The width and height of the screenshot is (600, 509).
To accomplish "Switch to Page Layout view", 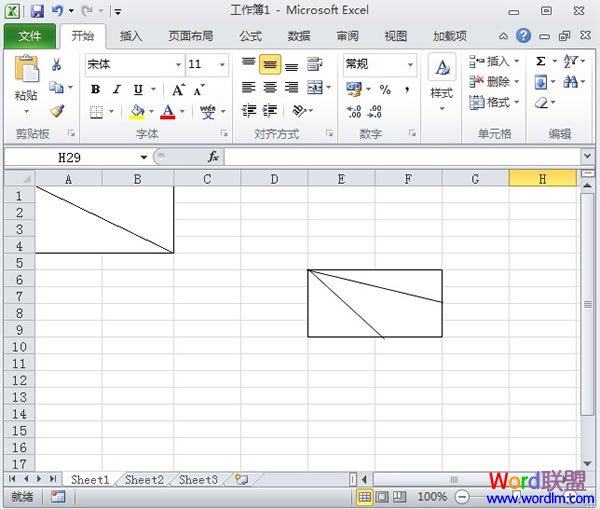I will 382,497.
